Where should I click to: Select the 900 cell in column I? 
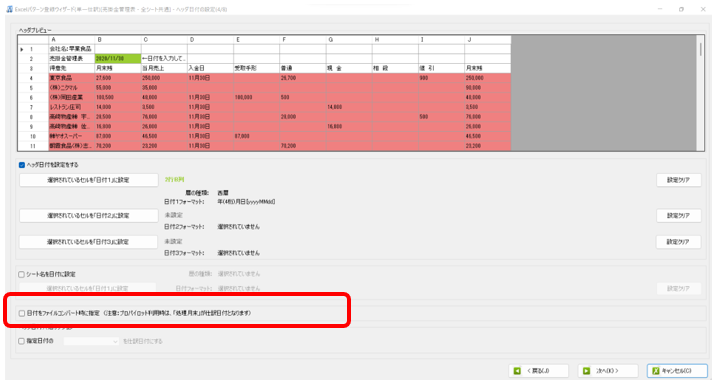[442, 78]
